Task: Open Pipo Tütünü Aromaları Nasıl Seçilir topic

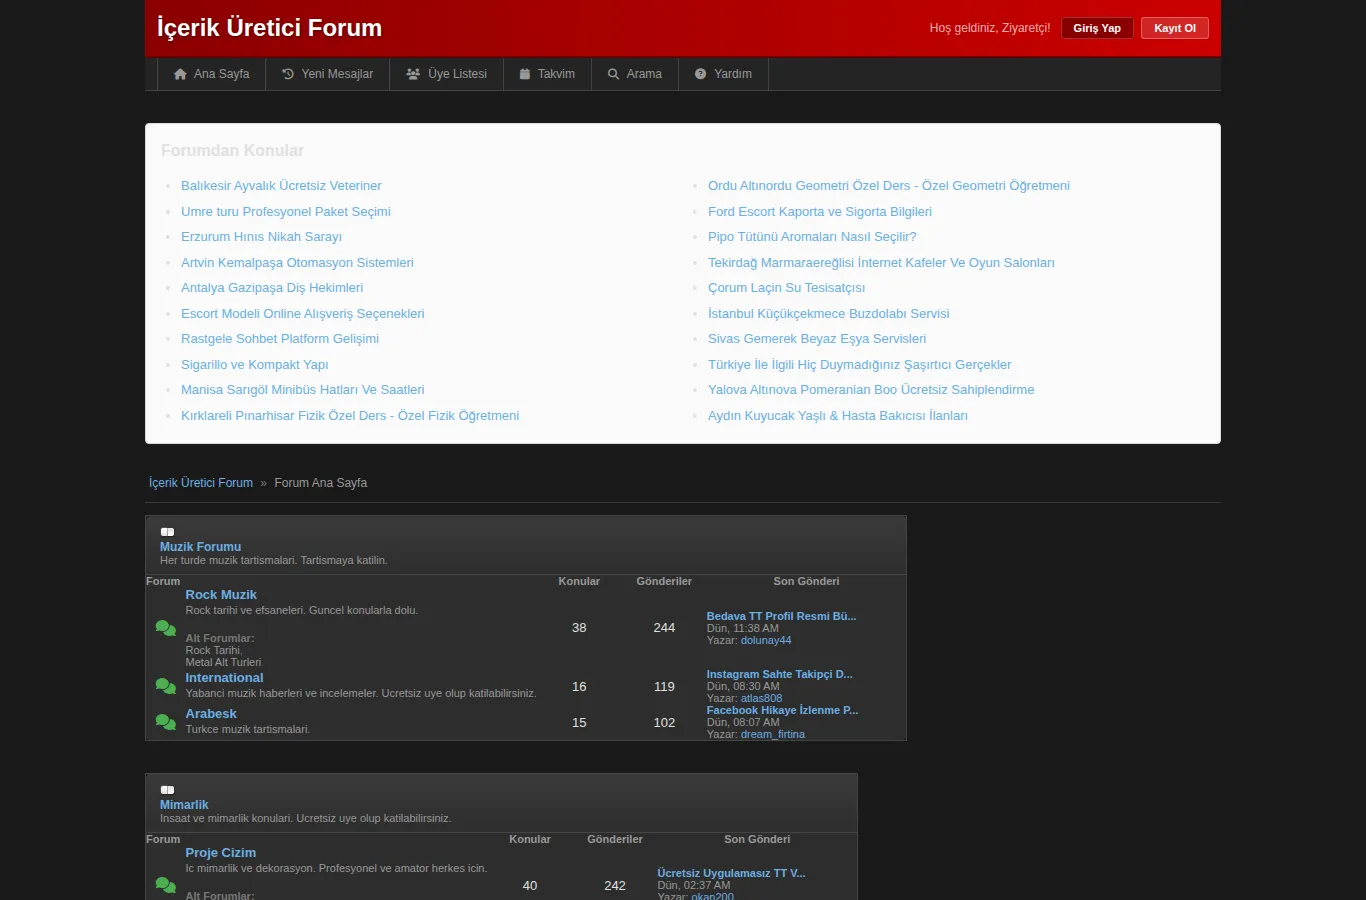Action: 812,237
